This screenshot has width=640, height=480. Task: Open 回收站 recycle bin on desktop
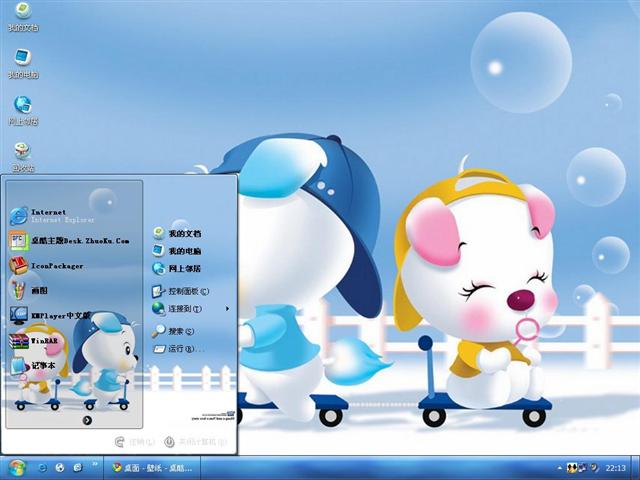pyautogui.click(x=23, y=158)
